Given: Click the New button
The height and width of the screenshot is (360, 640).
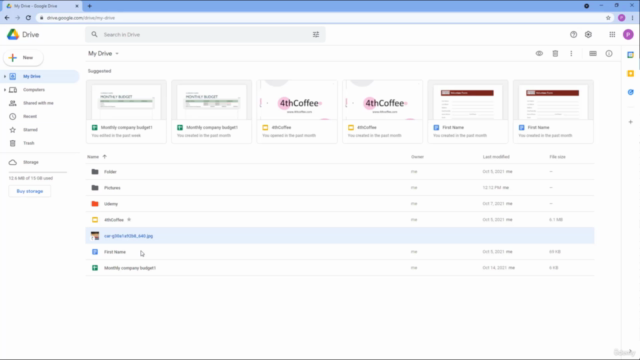Looking at the screenshot, I should (23, 58).
